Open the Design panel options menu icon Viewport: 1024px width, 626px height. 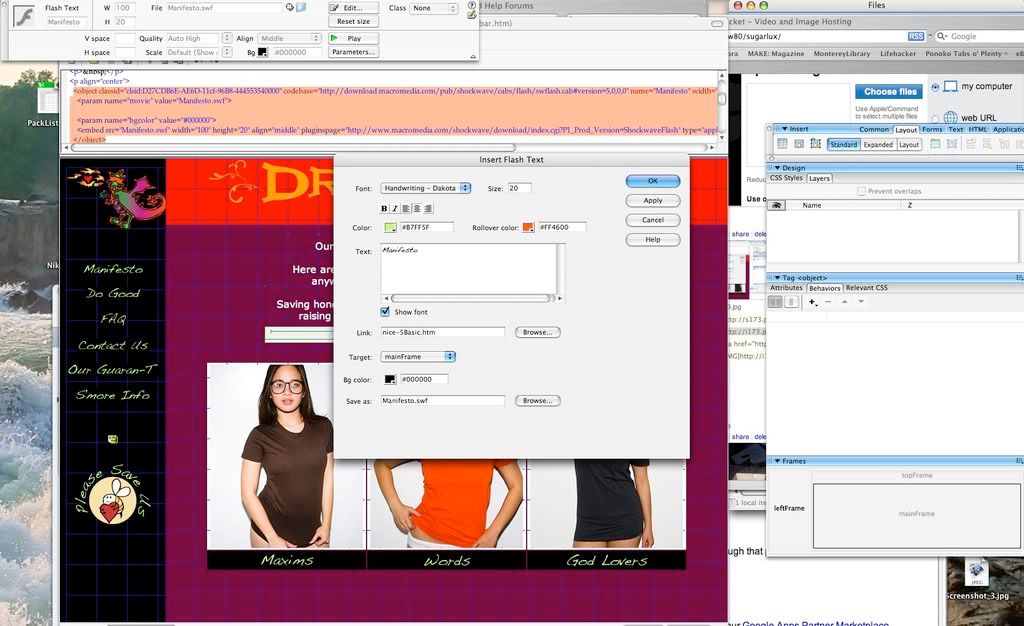(1019, 168)
